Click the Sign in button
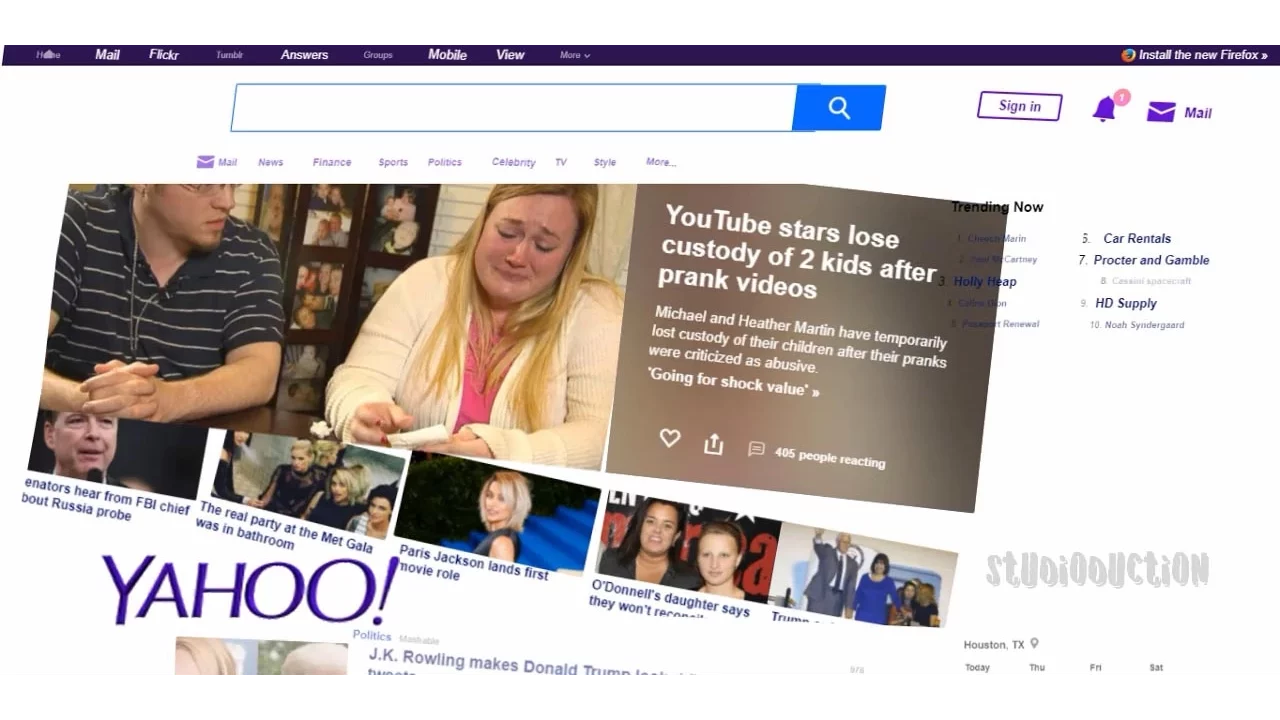Screen dimensions: 1280x720 (x=1019, y=106)
